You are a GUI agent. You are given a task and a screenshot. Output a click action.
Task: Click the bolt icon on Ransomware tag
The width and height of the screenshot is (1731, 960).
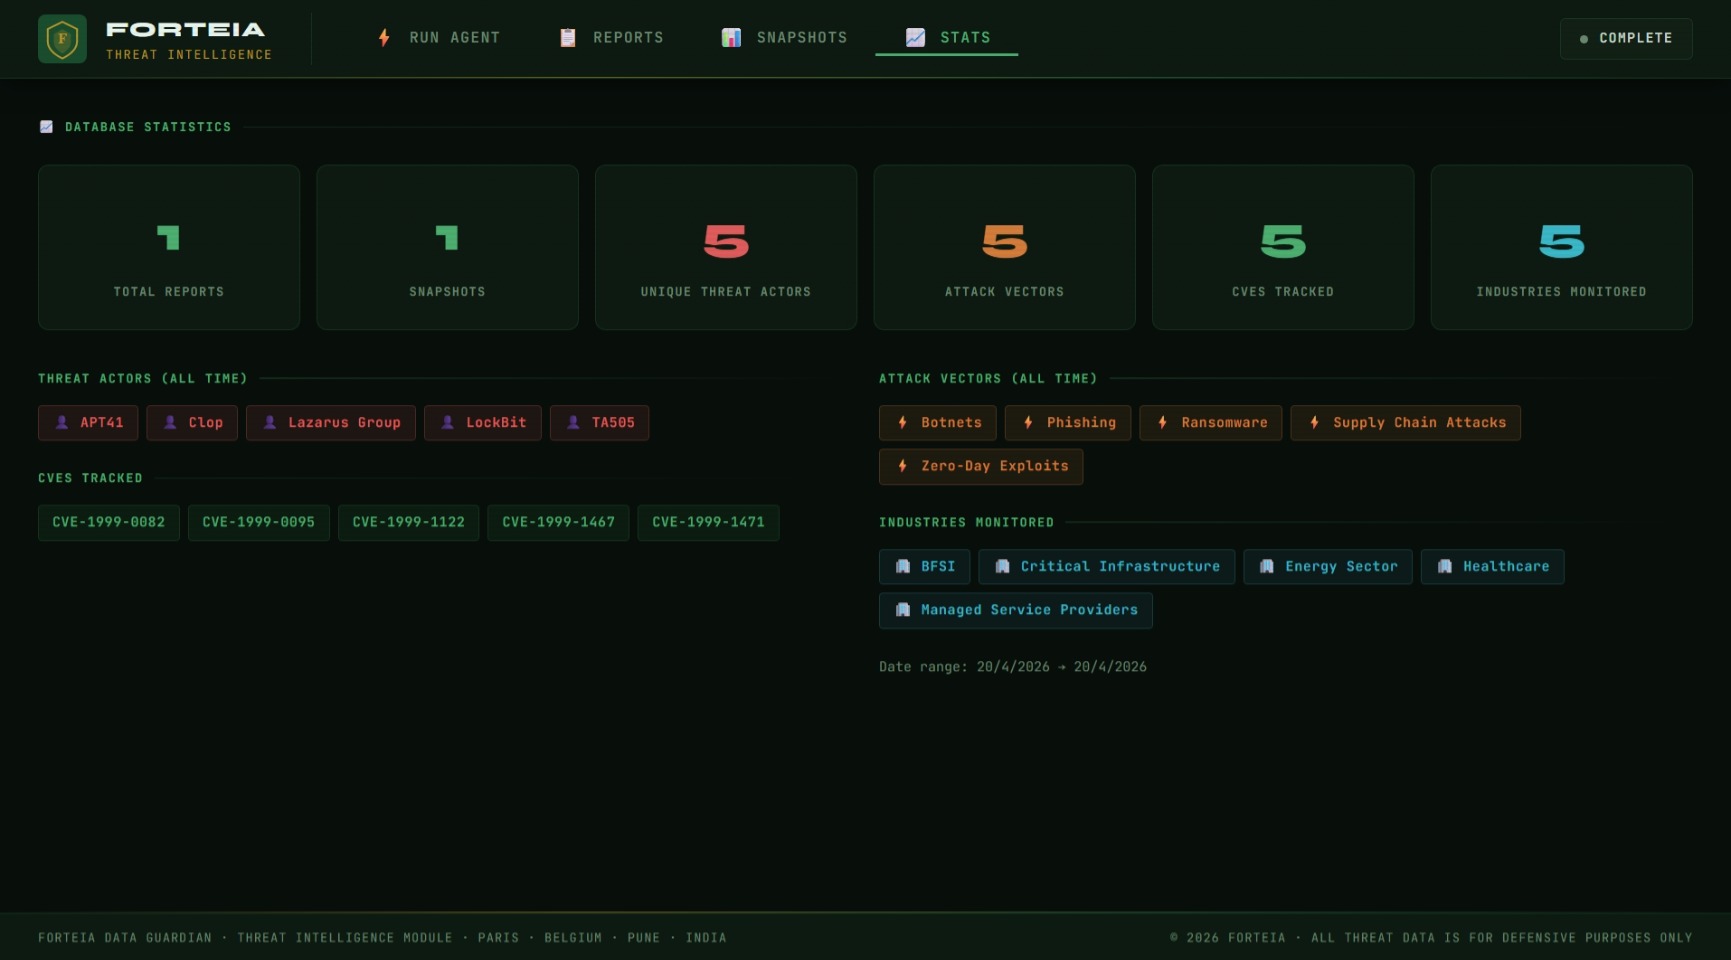click(x=1162, y=423)
